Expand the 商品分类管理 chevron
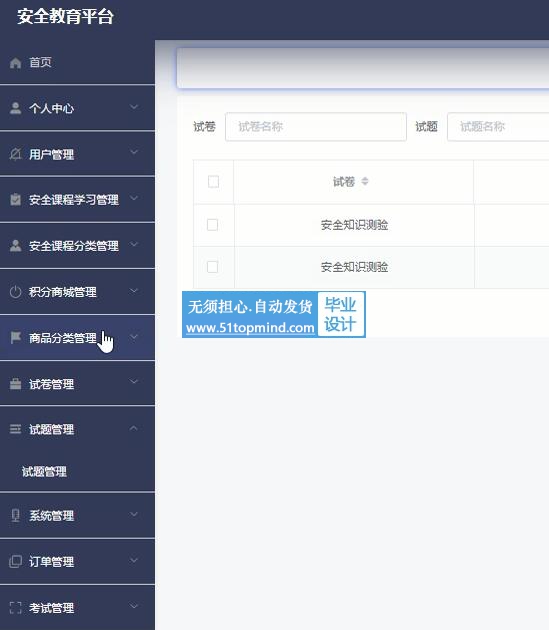This screenshot has height=630, width=549. (134, 336)
